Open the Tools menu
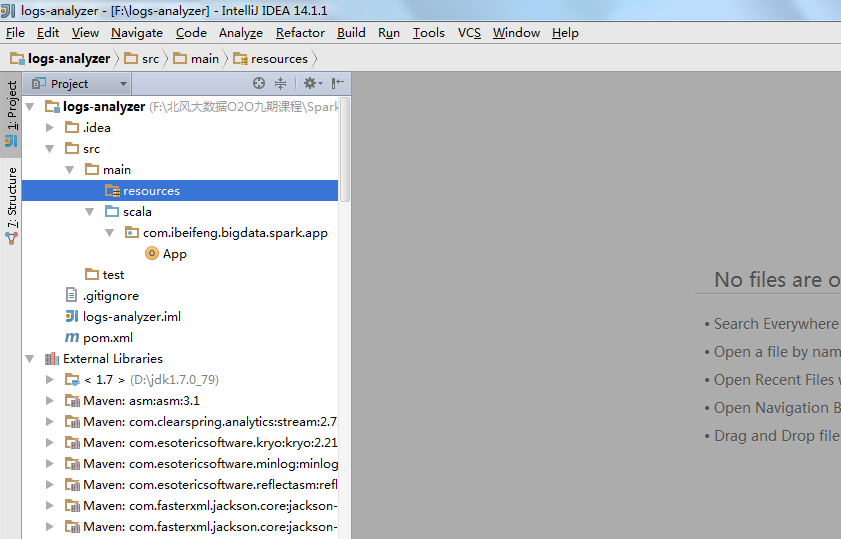 tap(429, 33)
